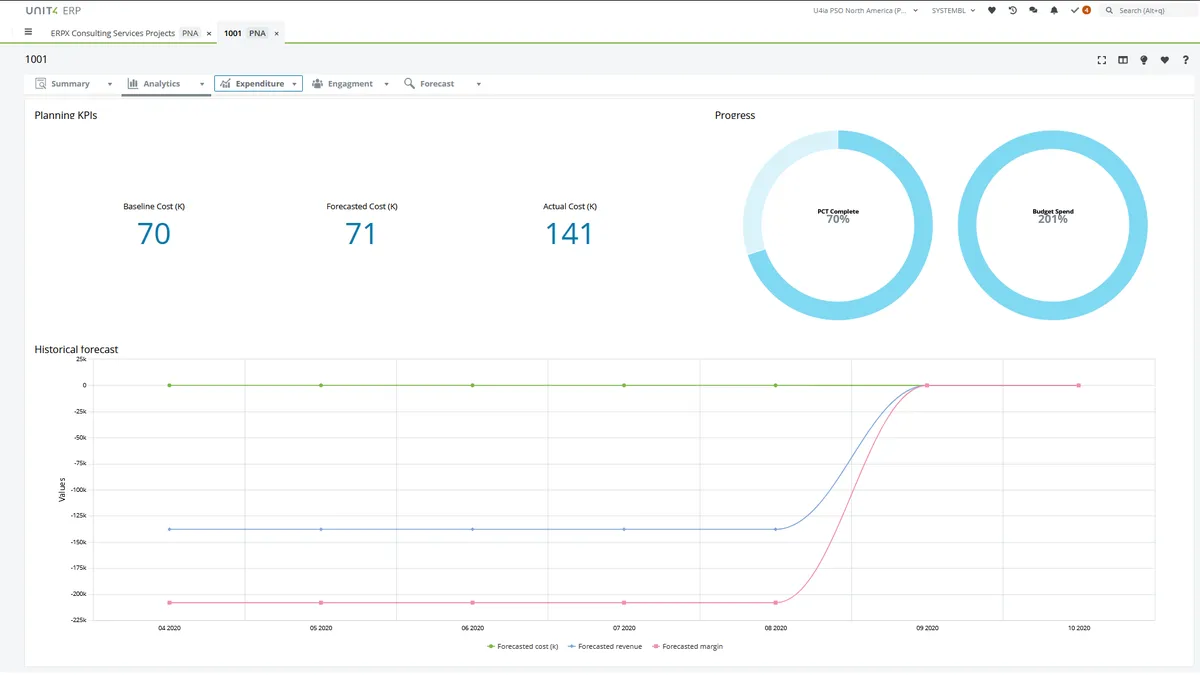Open tasks checkmark with badge 4

(x=1080, y=10)
